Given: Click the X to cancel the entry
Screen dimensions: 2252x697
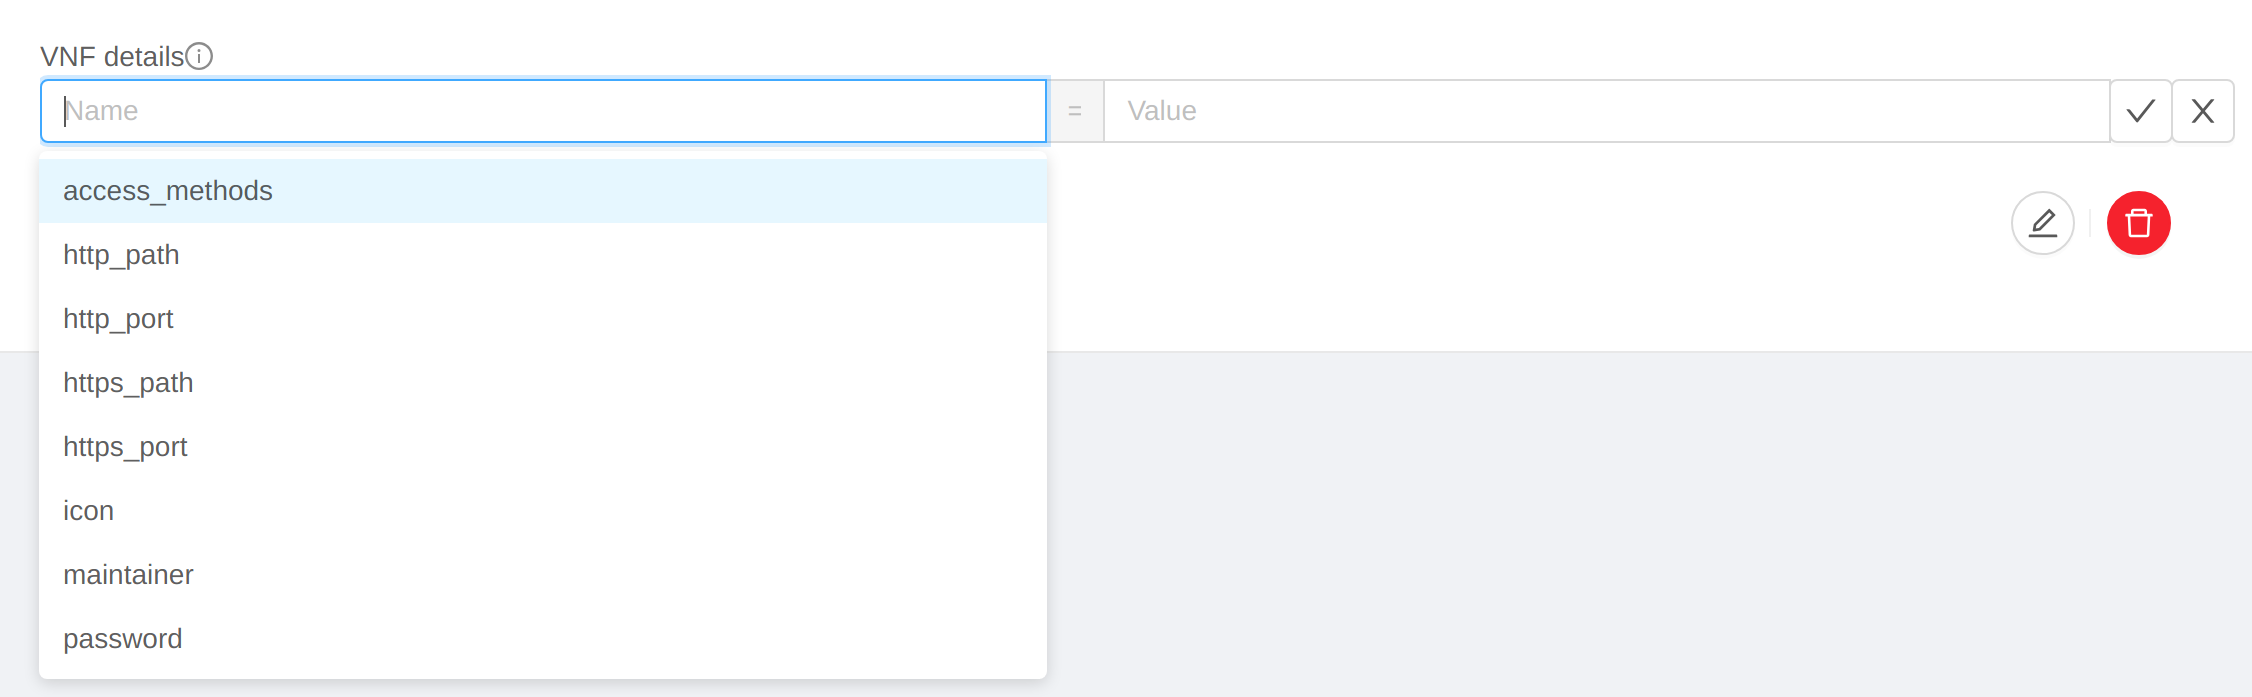Looking at the screenshot, I should point(2203,111).
